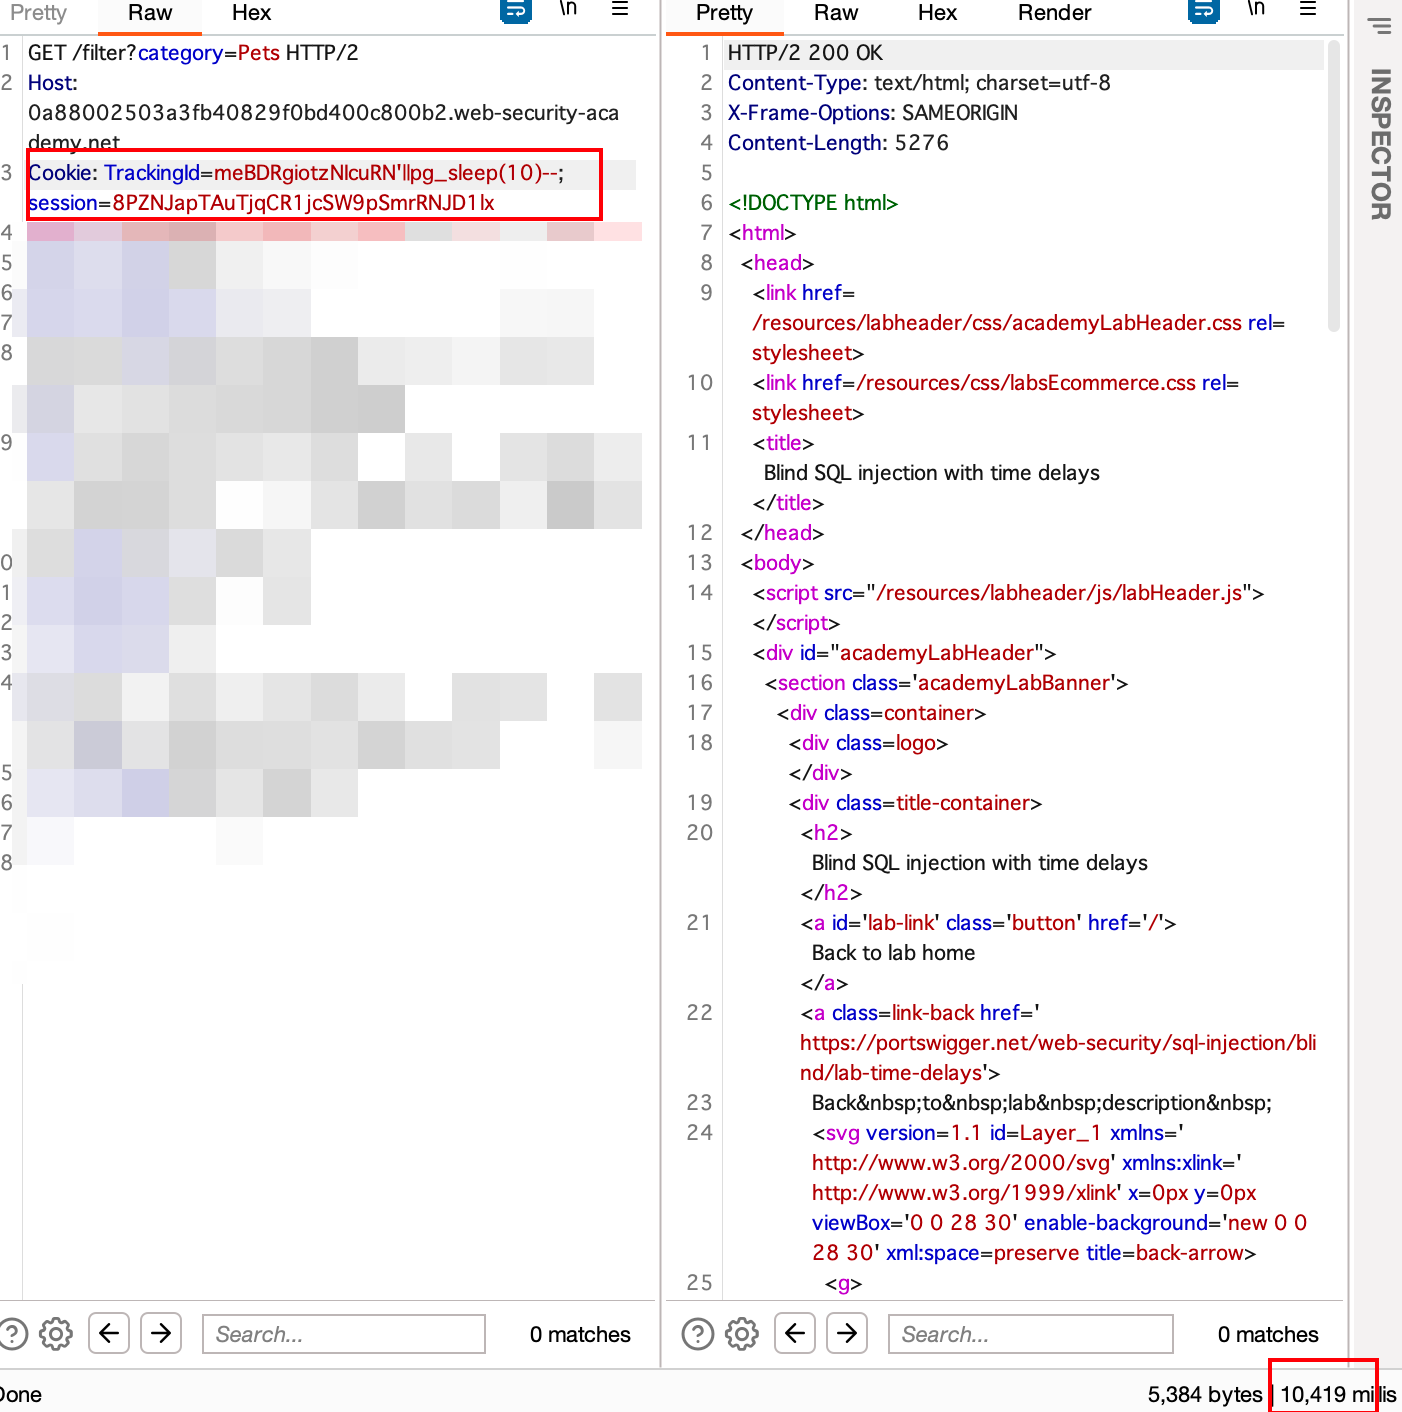Click the help icon below the request panel
1402x1412 pixels.
point(13,1333)
